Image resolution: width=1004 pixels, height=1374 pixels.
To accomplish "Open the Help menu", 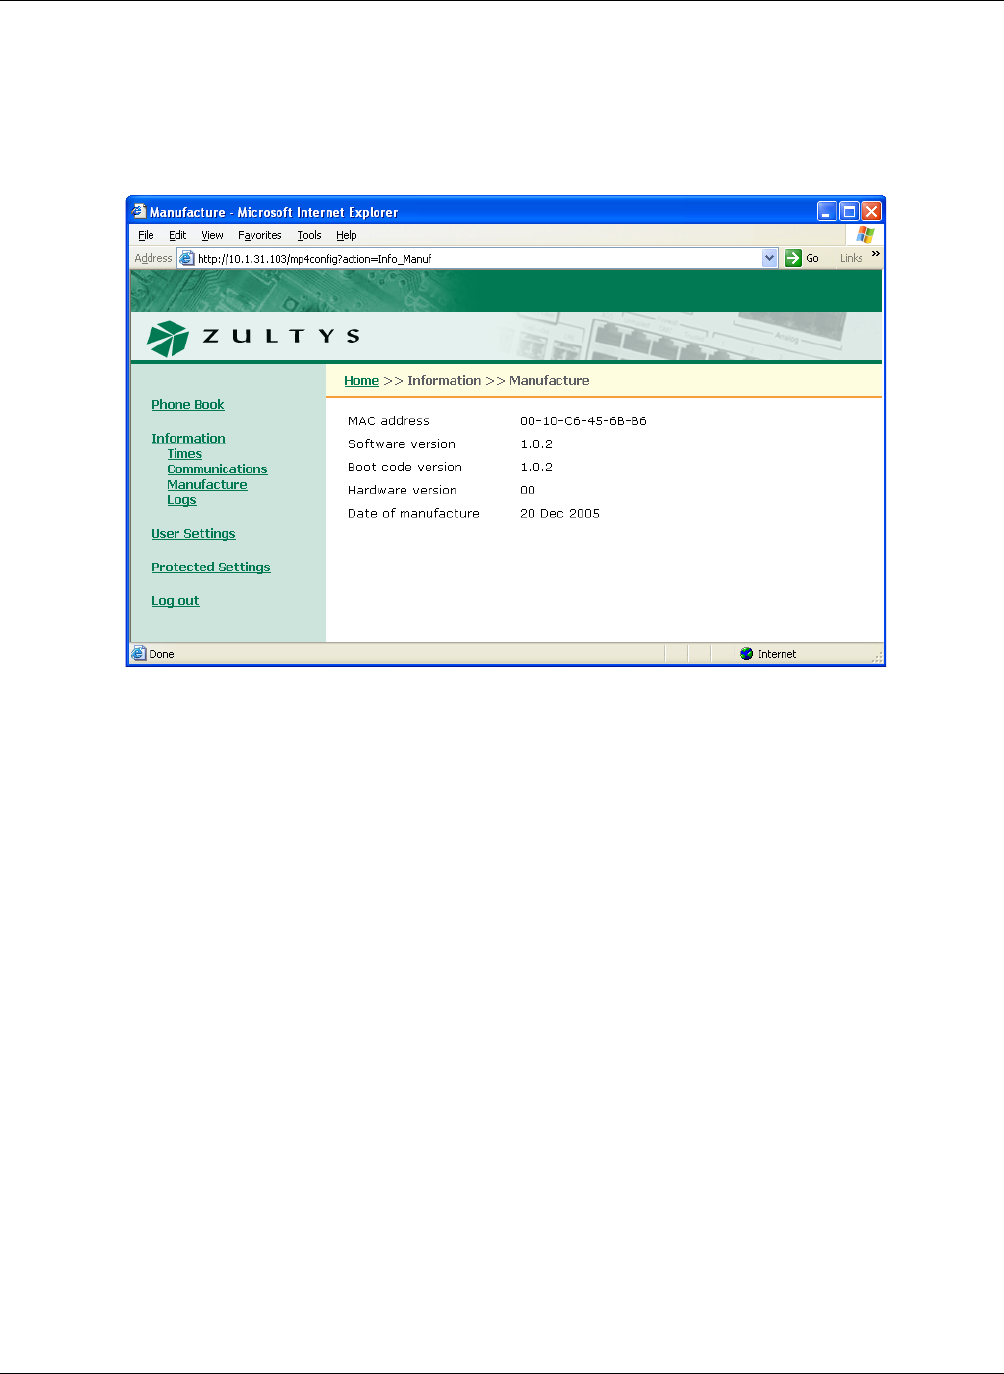I will tap(346, 235).
